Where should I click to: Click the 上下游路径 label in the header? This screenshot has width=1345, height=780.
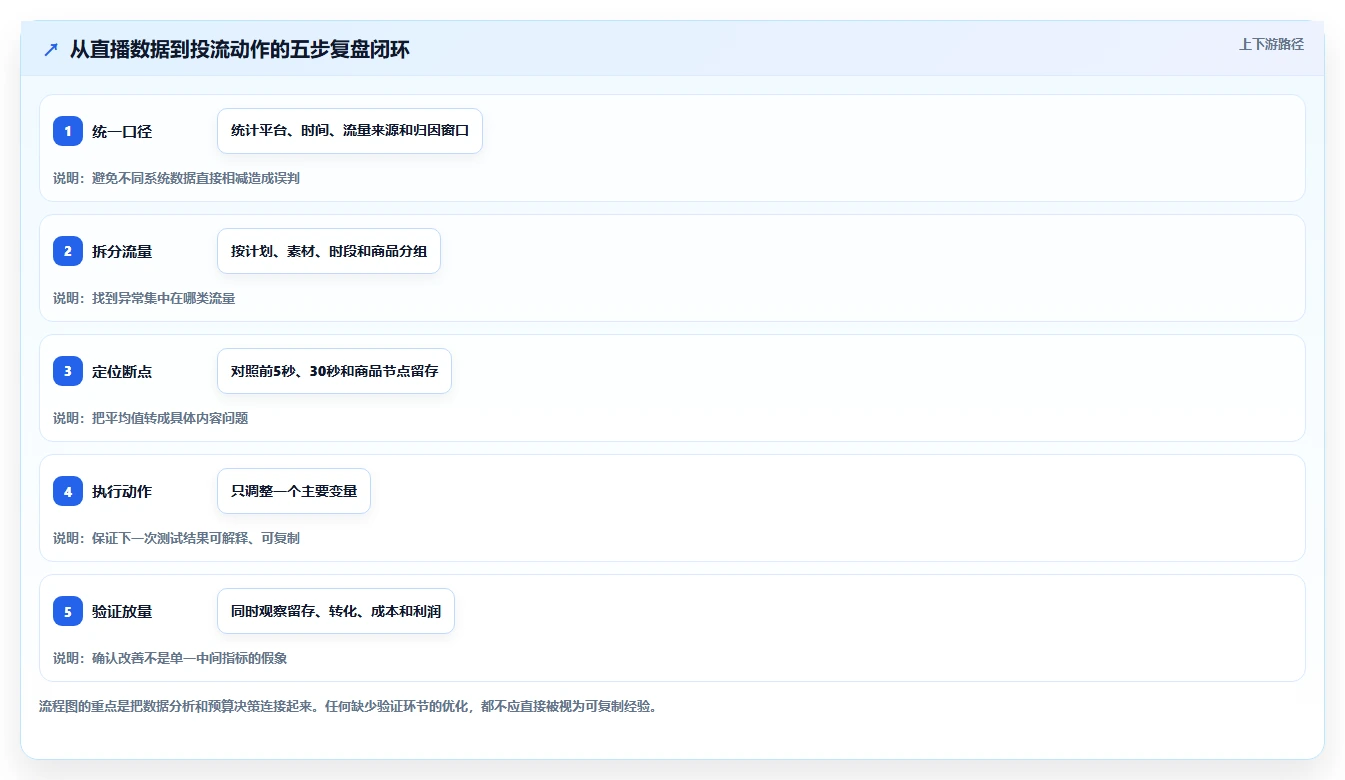(1271, 44)
